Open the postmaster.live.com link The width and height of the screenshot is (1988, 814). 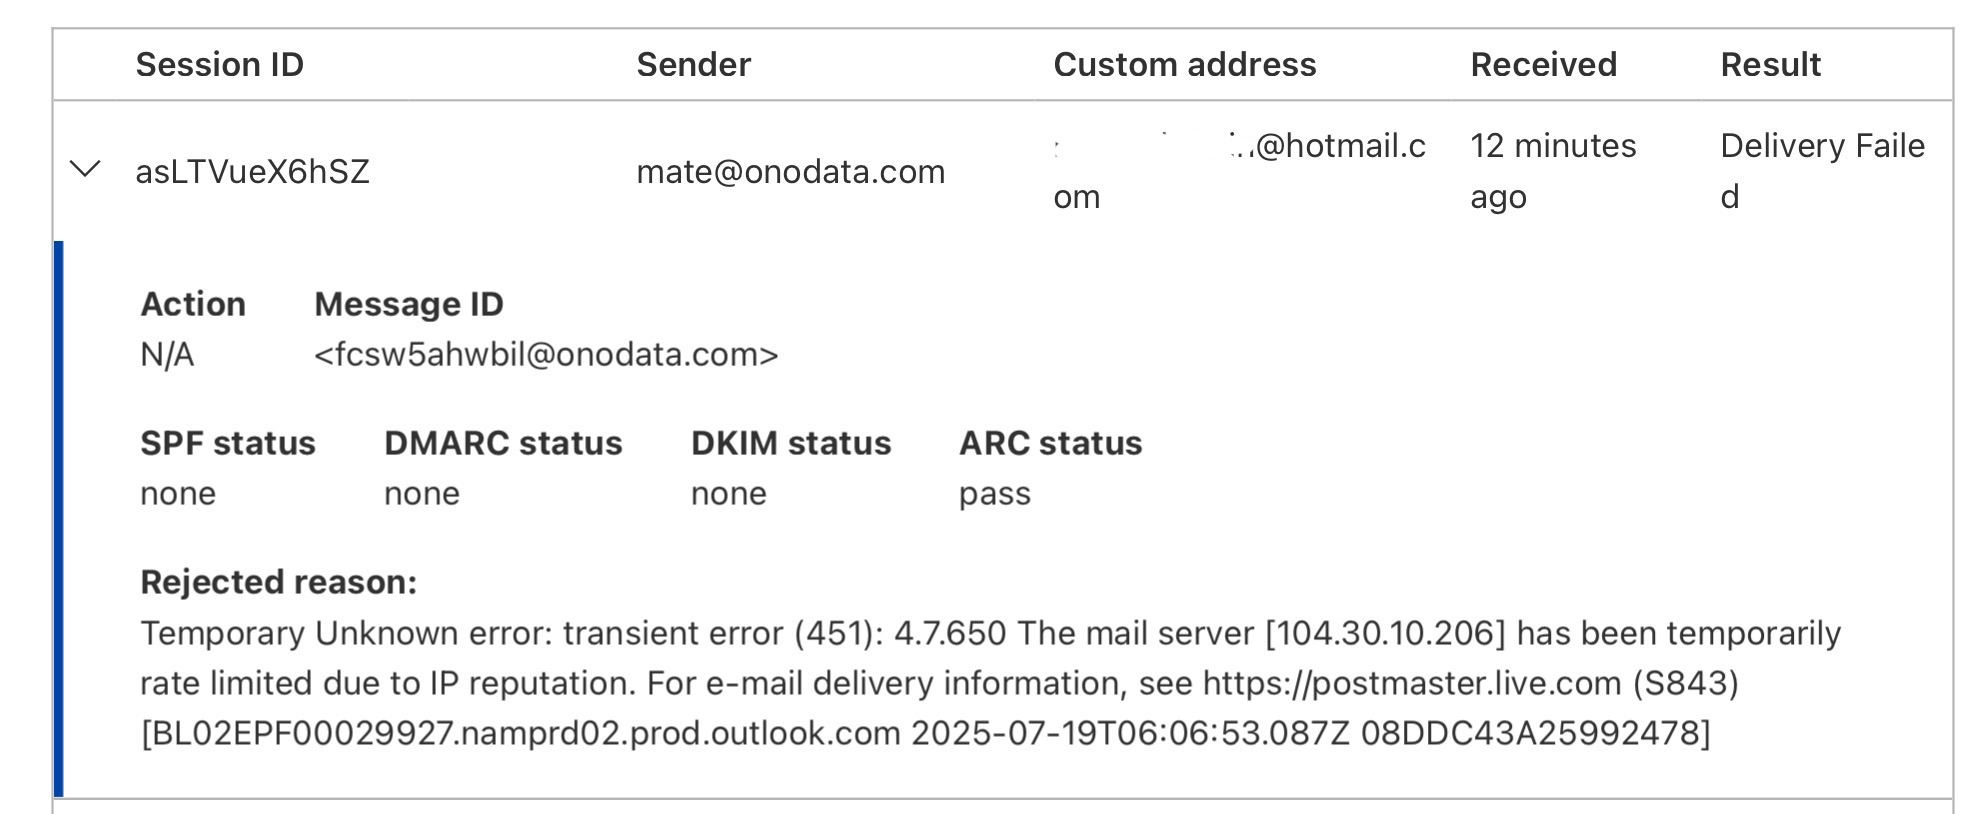1411,683
